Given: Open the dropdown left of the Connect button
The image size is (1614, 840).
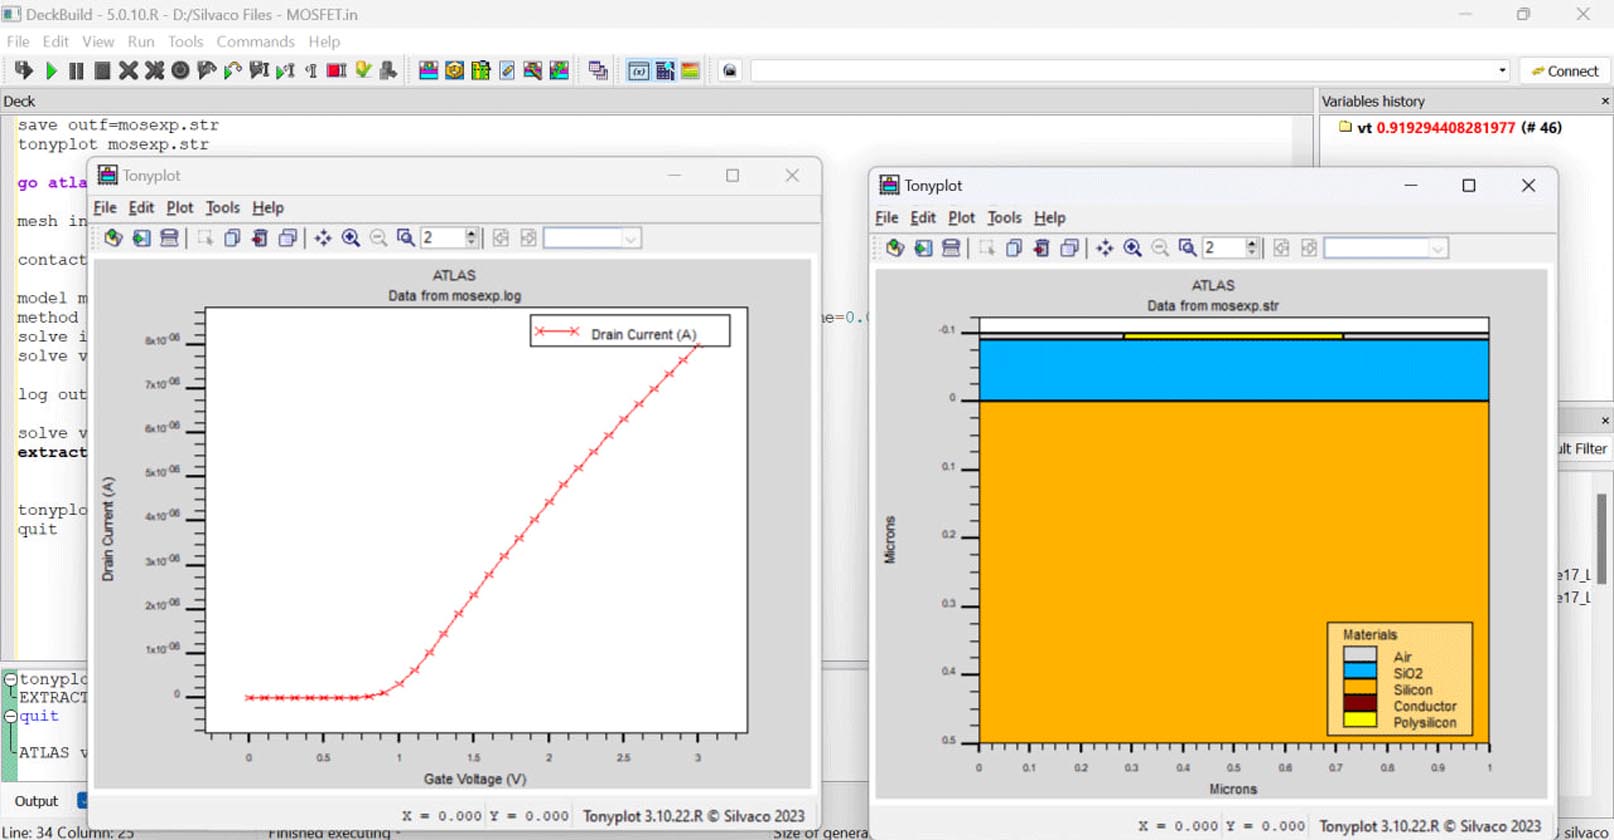Looking at the screenshot, I should tap(1502, 70).
